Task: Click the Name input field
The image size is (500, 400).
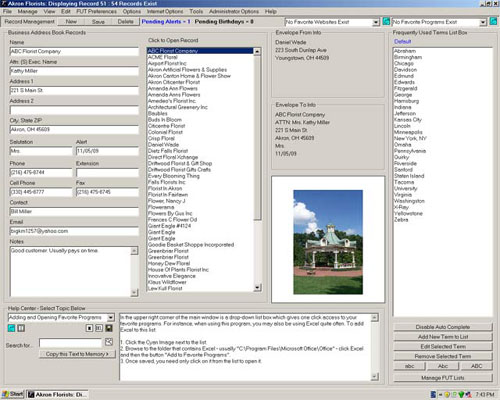Action: tap(74, 51)
